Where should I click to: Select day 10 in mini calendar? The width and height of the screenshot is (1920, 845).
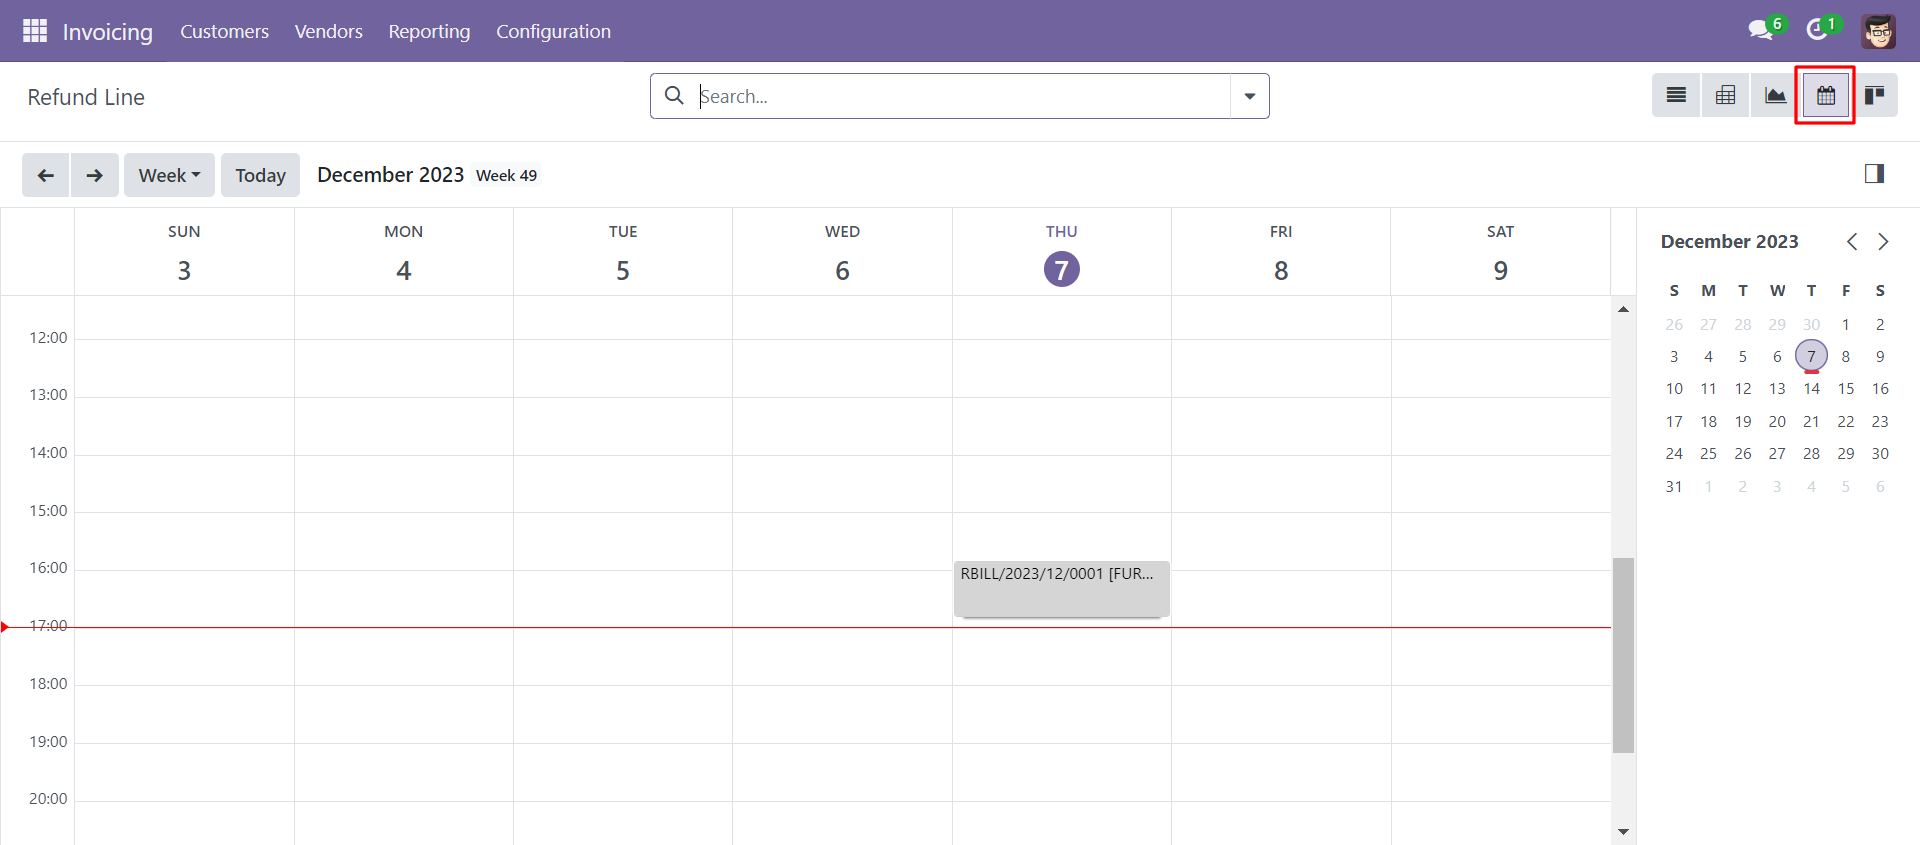(1674, 389)
